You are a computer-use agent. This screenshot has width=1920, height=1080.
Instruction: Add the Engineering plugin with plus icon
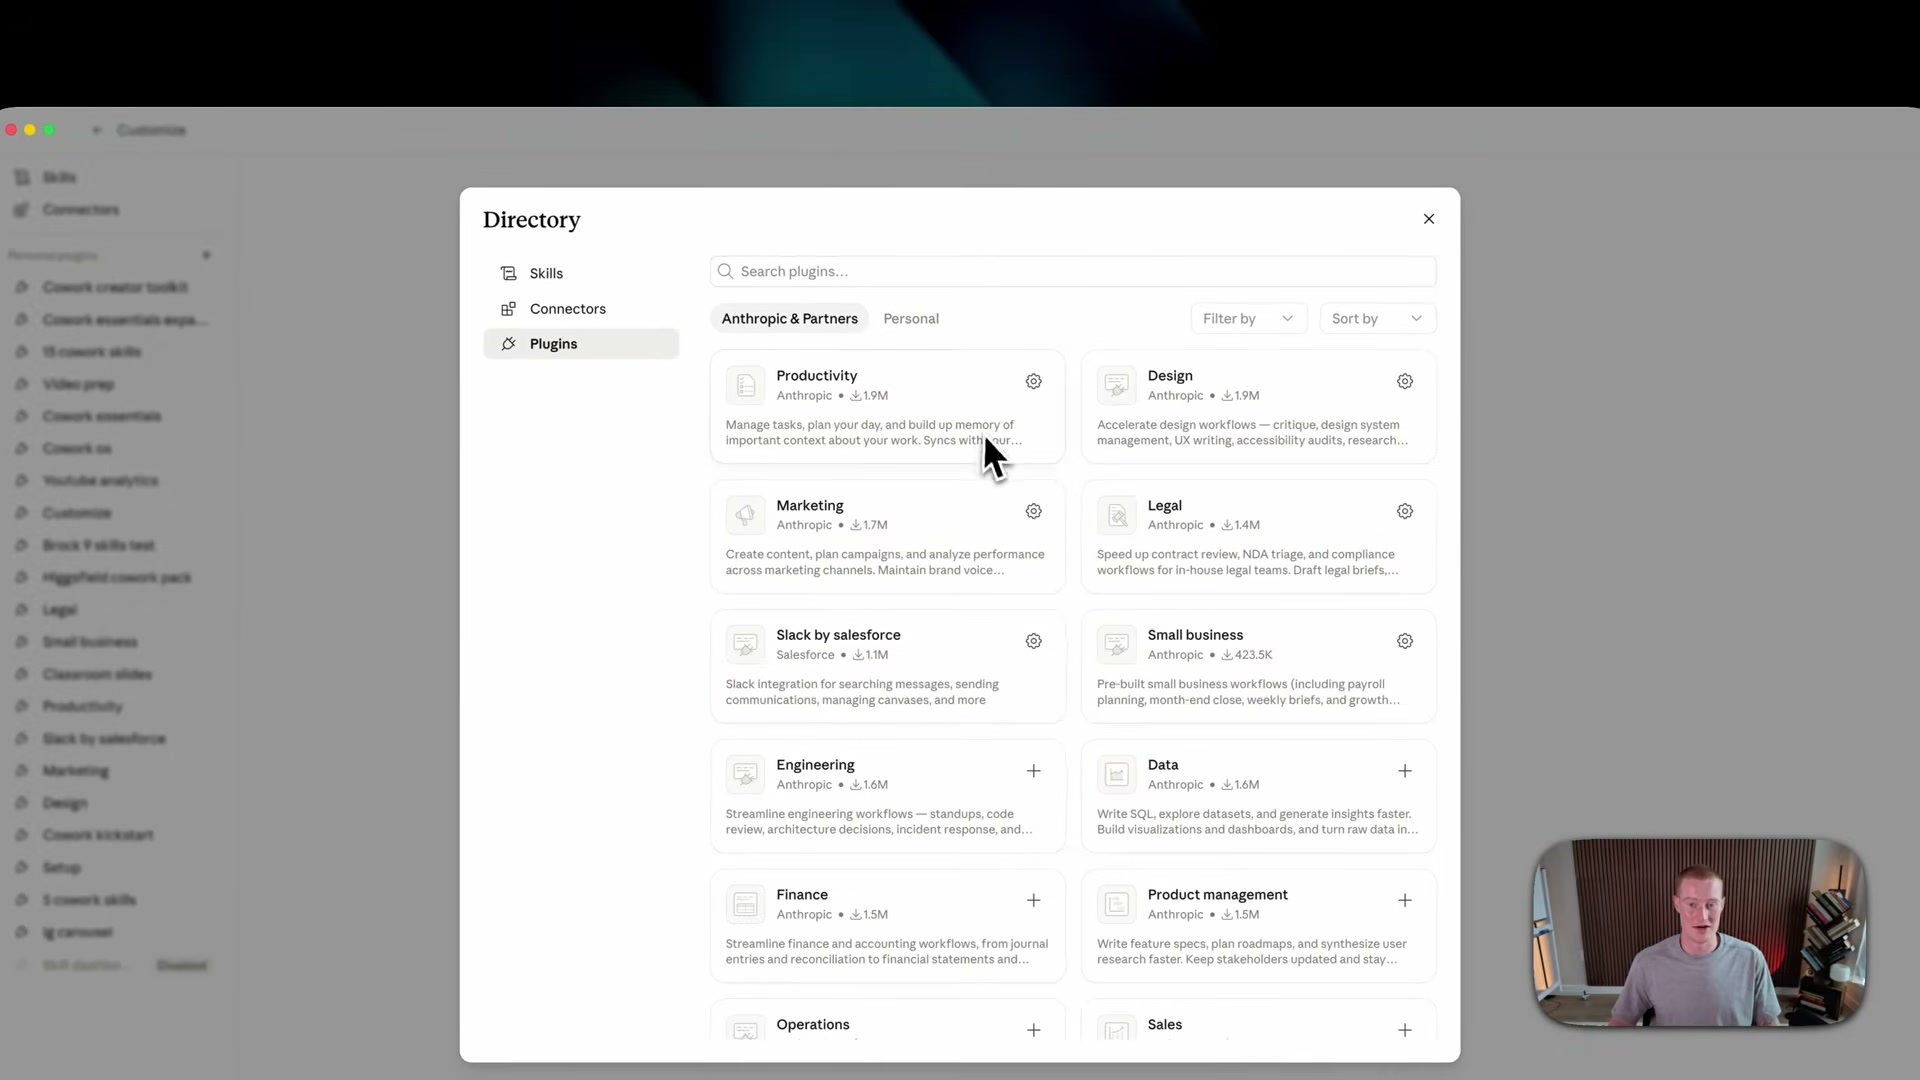[1034, 771]
